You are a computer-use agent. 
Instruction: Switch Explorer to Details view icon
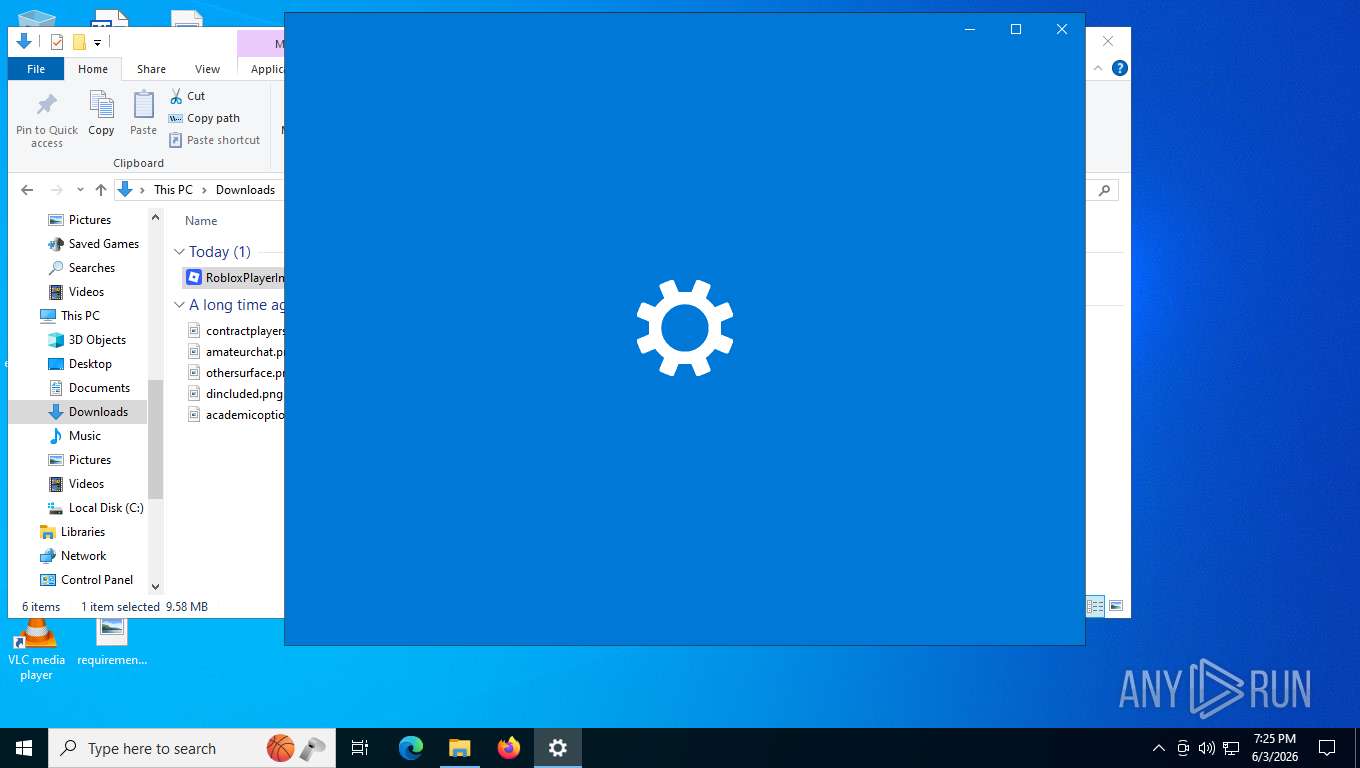[x=1095, y=606]
